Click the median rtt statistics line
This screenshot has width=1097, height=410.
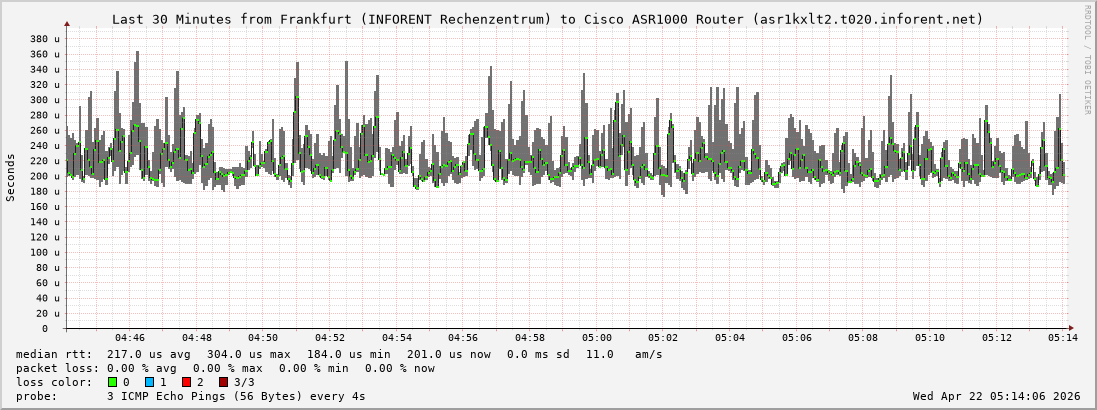click(340, 354)
